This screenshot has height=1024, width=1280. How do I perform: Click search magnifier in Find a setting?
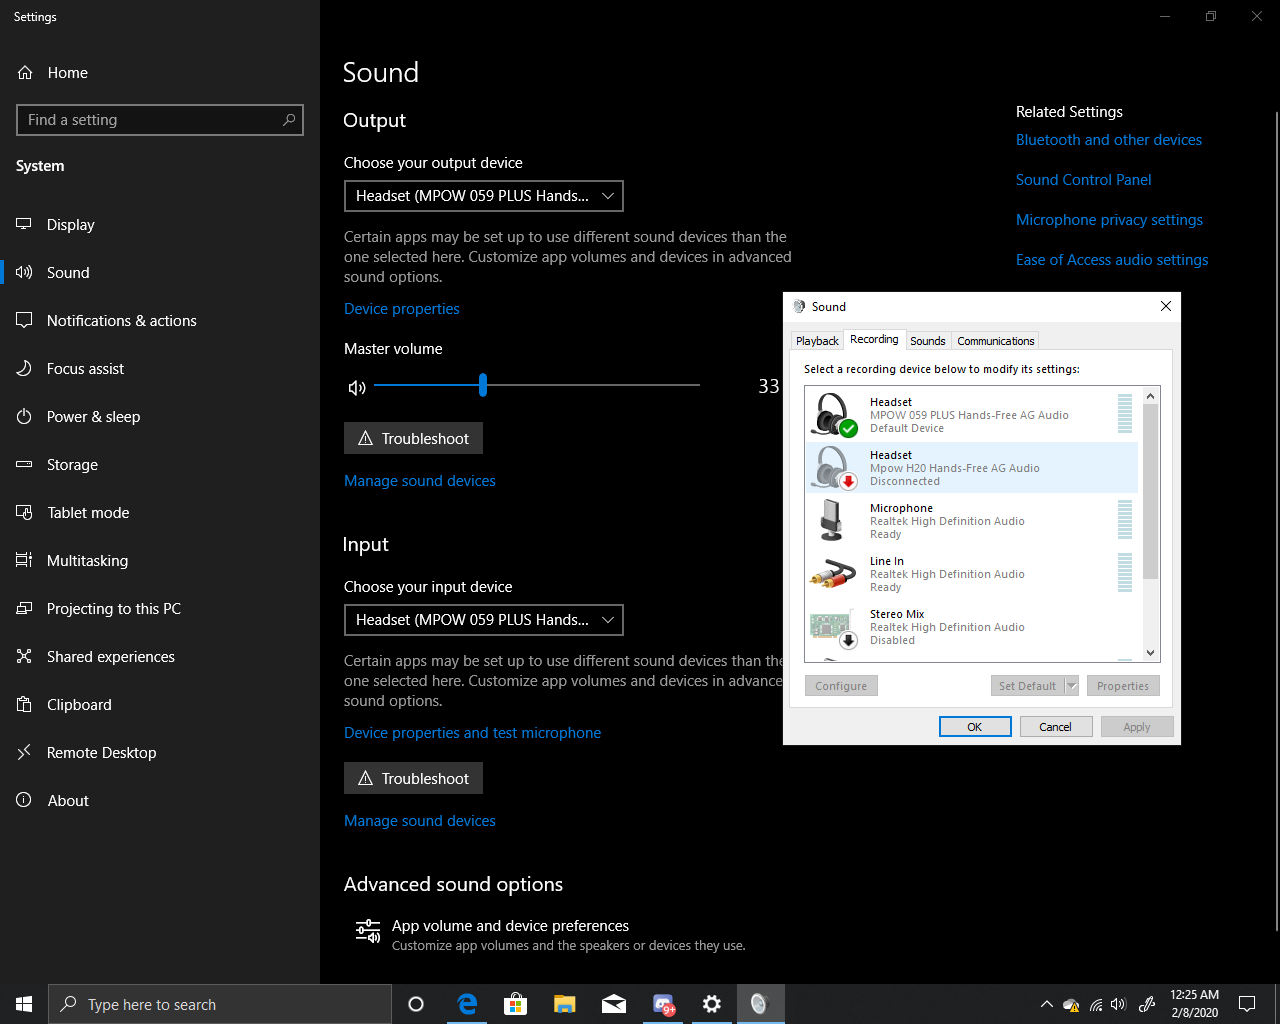pyautogui.click(x=289, y=120)
